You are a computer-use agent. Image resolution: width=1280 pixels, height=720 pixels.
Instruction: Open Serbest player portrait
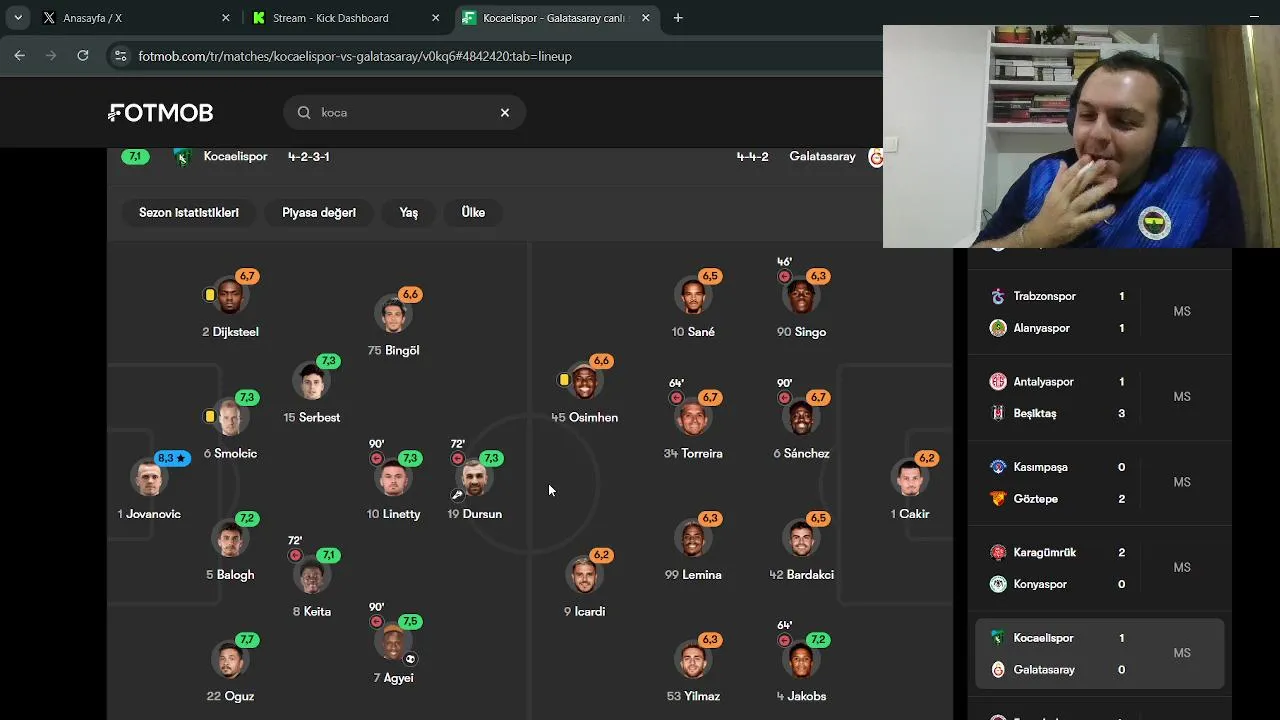[x=311, y=383]
